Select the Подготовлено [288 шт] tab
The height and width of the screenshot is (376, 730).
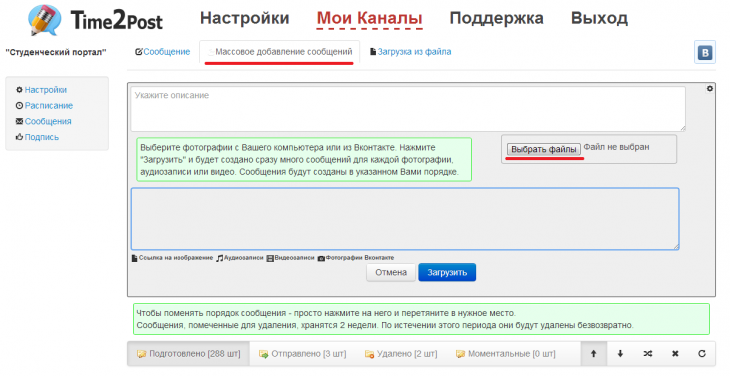tap(189, 354)
